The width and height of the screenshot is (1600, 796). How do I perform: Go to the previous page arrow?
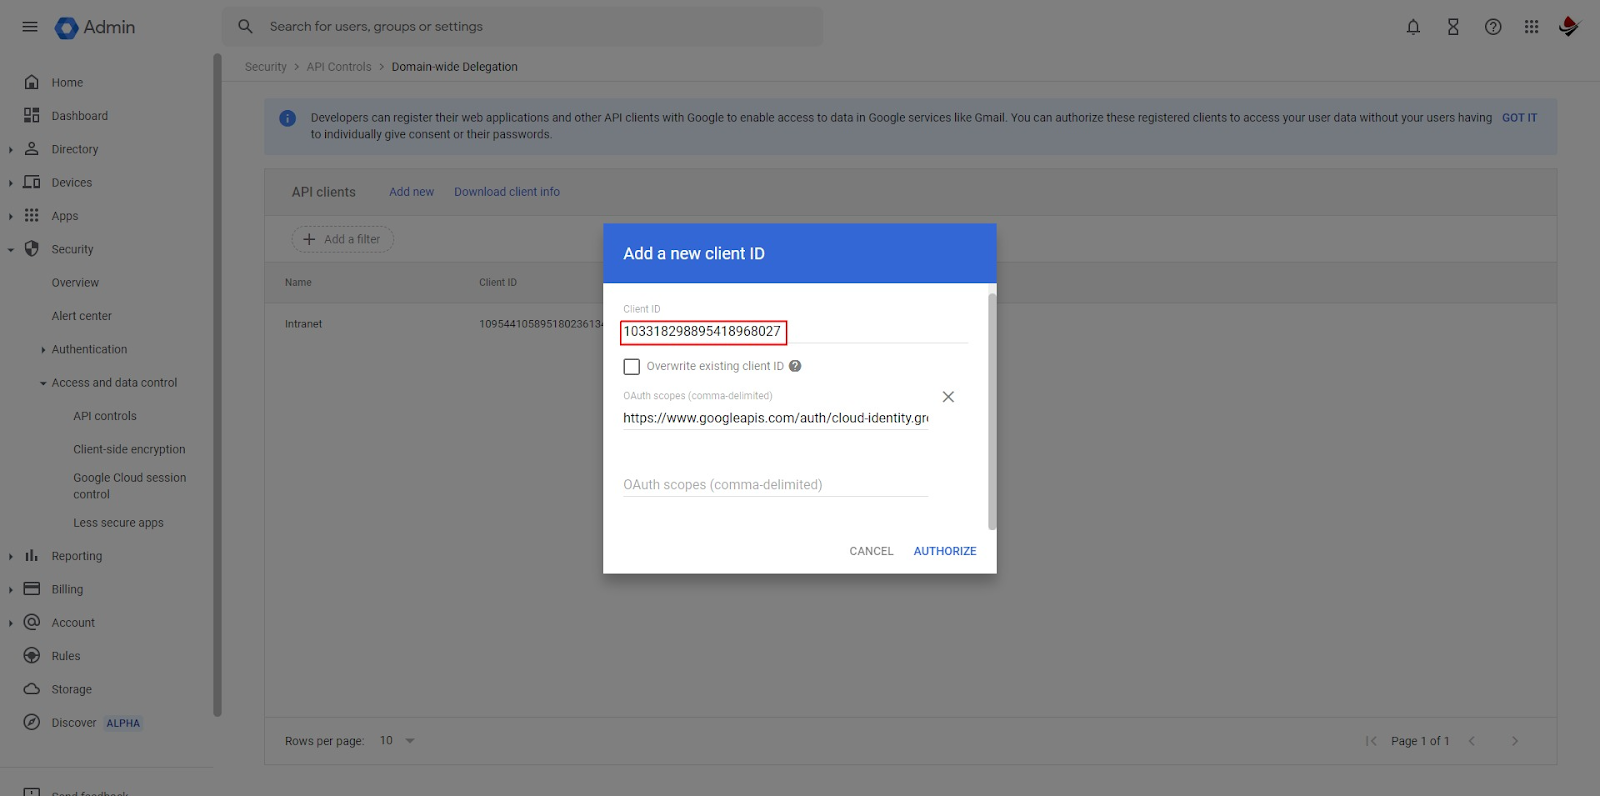(x=1472, y=741)
